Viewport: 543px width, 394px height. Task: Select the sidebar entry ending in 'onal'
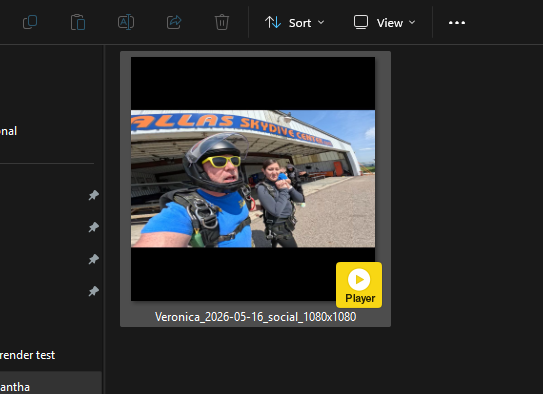click(8, 131)
